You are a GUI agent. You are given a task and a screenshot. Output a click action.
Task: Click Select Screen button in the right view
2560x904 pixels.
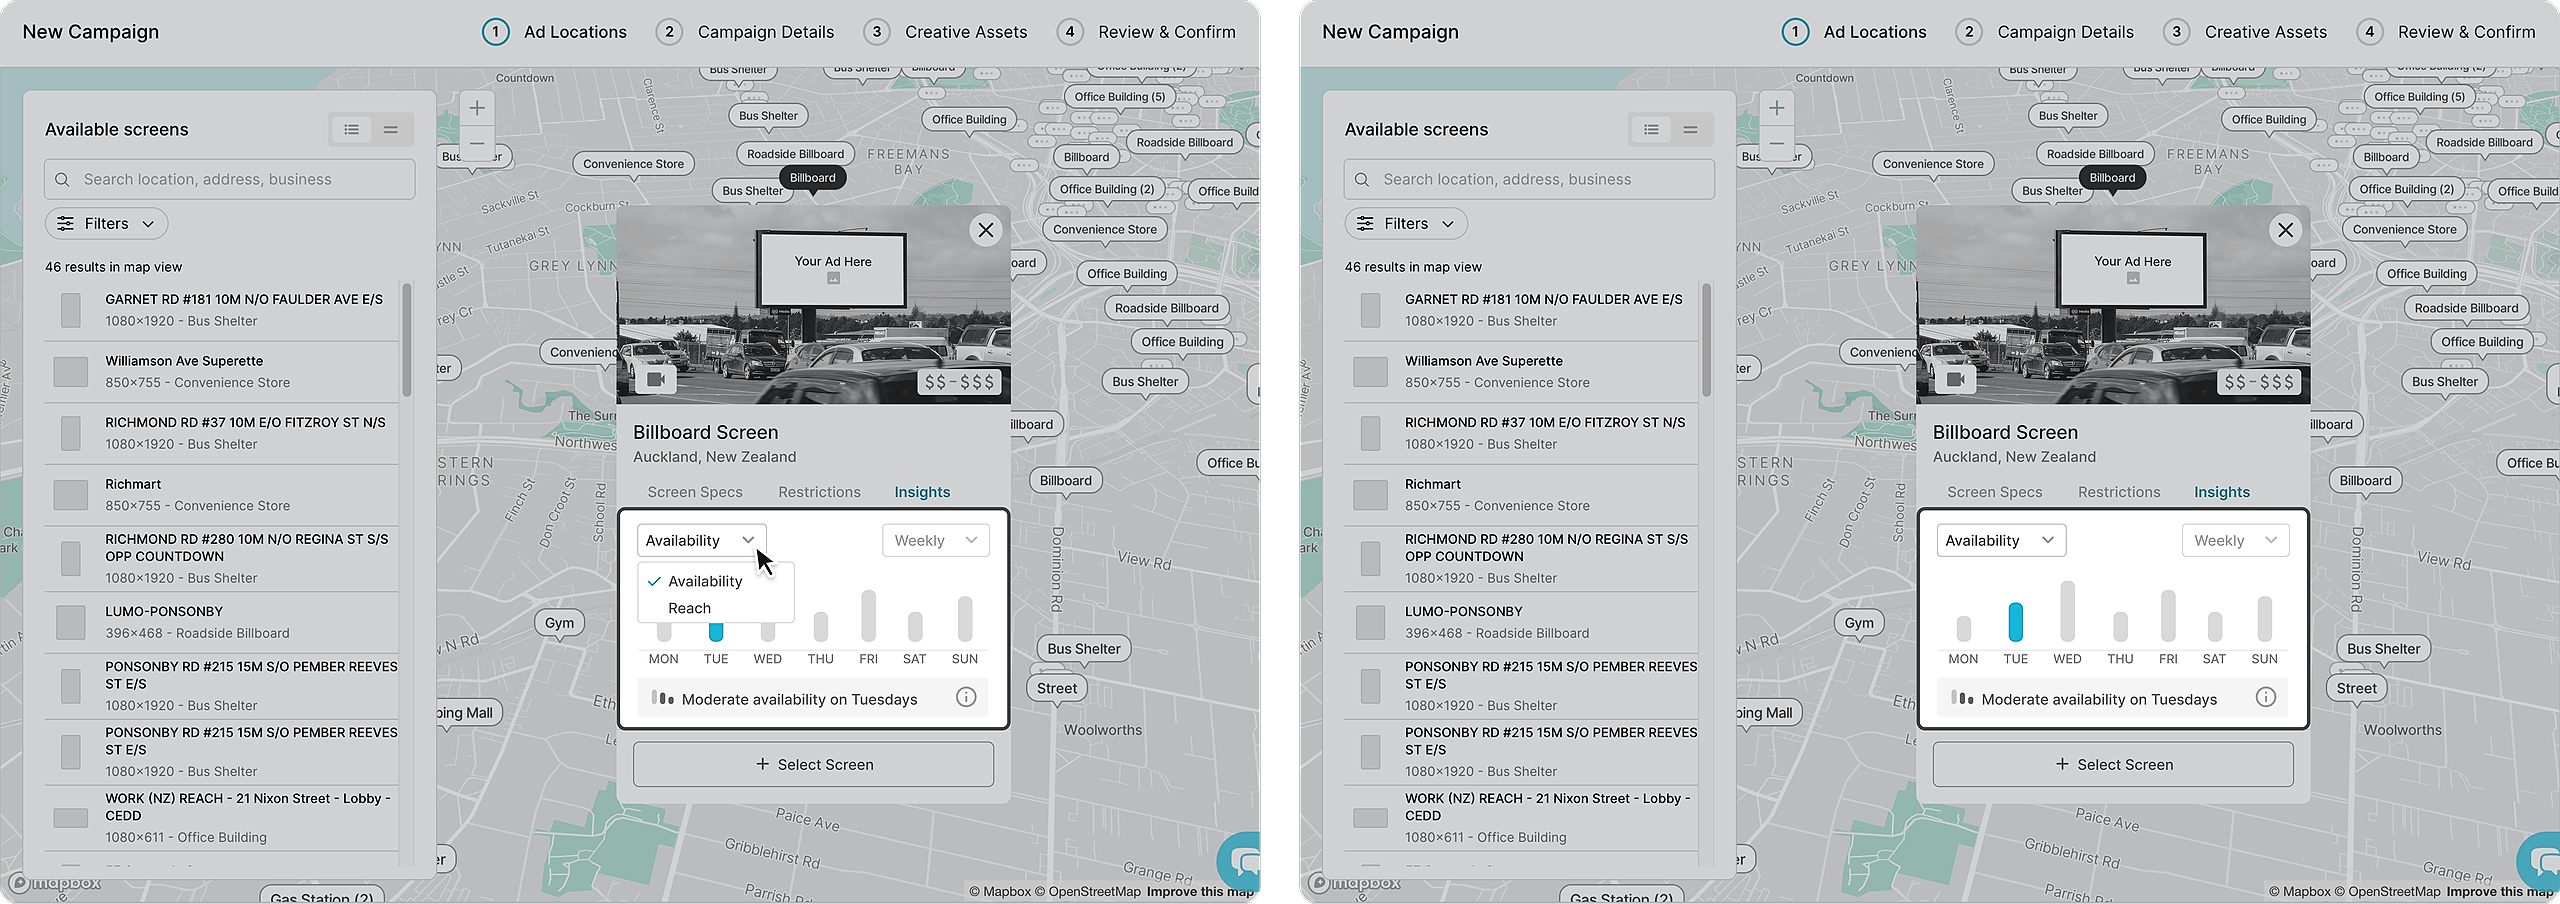(x=2113, y=764)
